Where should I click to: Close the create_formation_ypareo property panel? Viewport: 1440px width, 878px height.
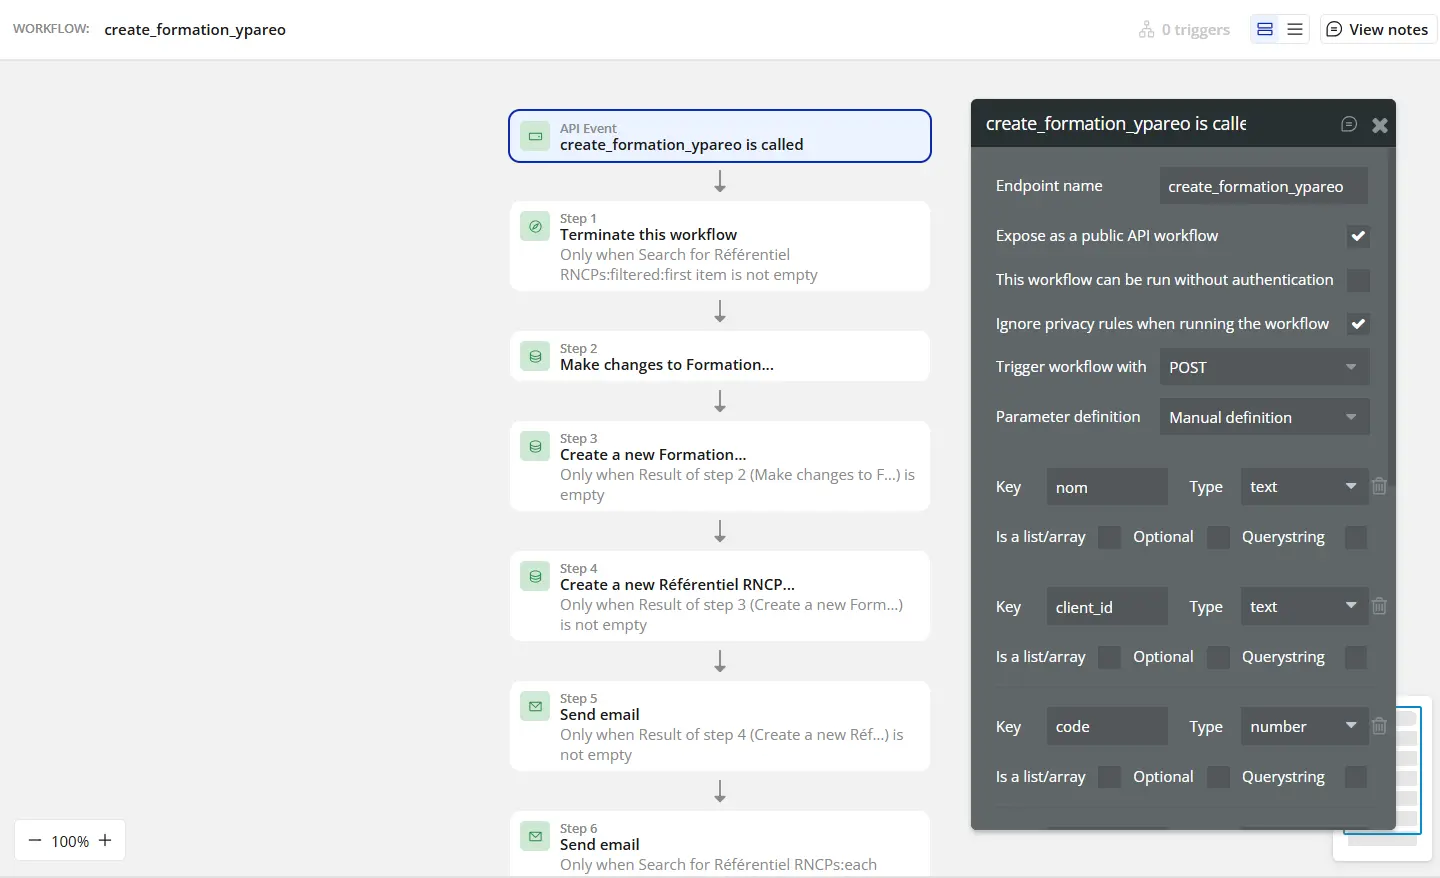(1380, 125)
